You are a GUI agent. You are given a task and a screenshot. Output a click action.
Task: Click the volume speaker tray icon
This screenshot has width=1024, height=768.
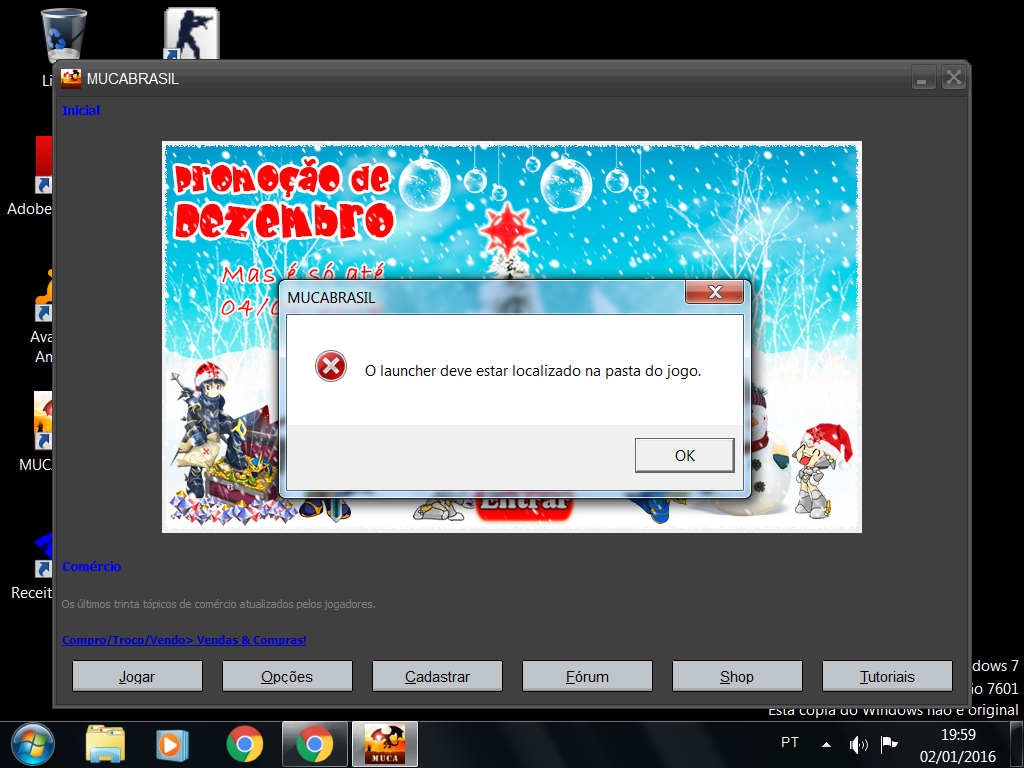[x=857, y=744]
